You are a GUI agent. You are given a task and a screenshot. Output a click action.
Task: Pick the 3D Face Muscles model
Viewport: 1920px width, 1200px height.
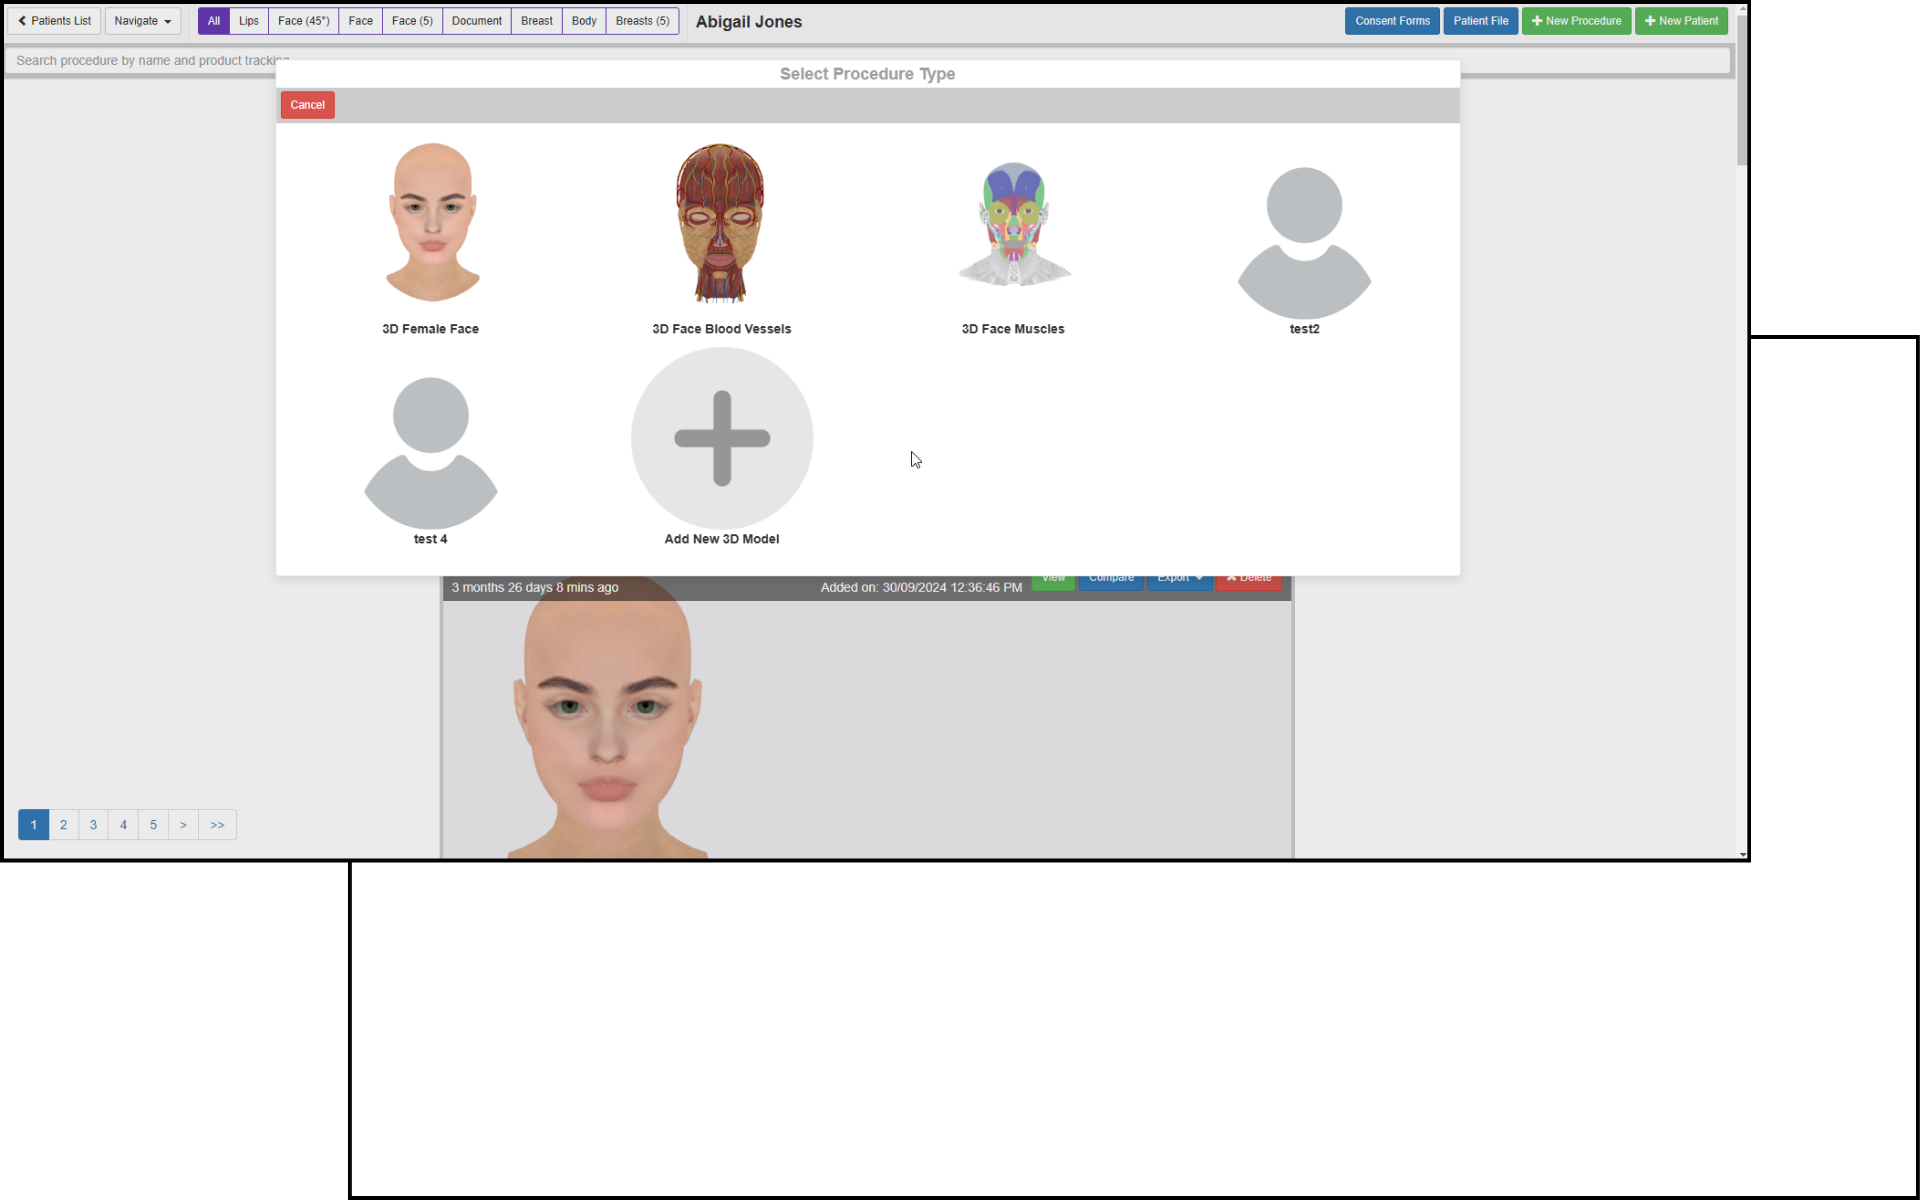1013,226
